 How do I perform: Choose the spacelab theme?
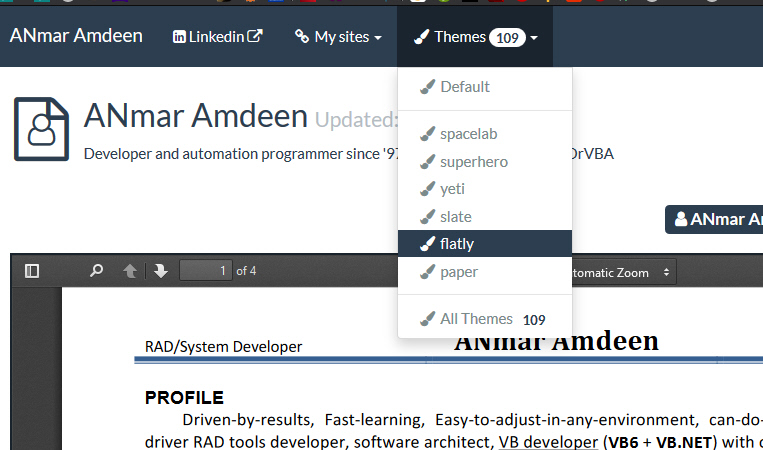click(x=468, y=134)
